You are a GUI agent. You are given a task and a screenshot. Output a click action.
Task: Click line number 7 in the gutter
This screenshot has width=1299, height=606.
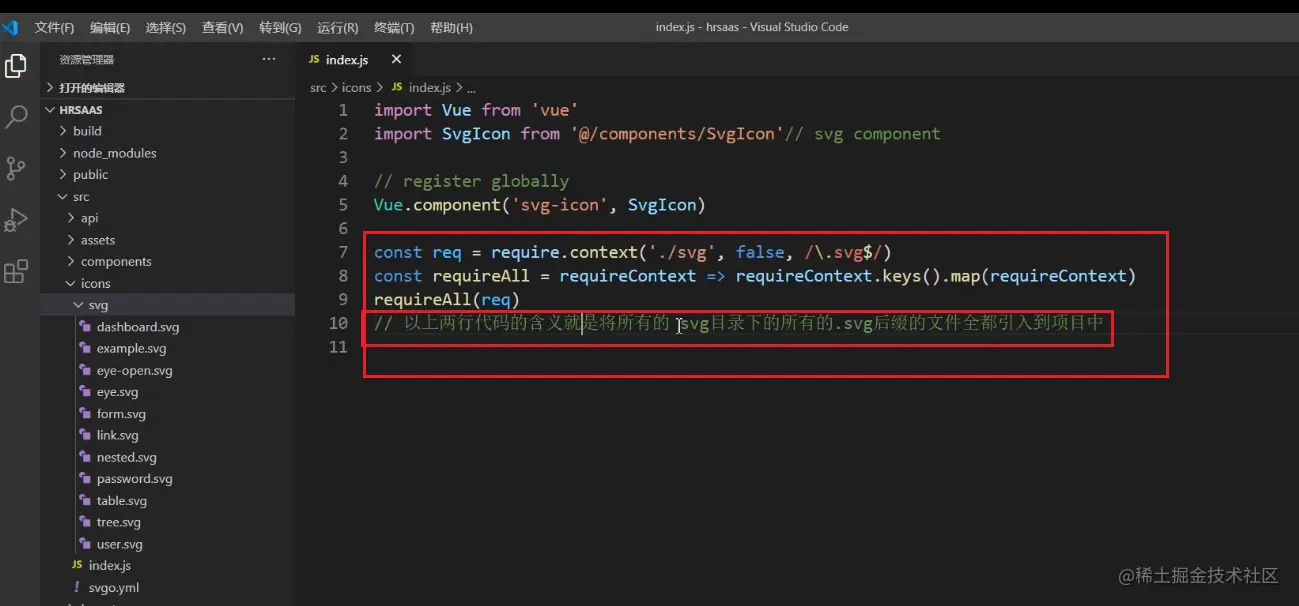click(343, 252)
